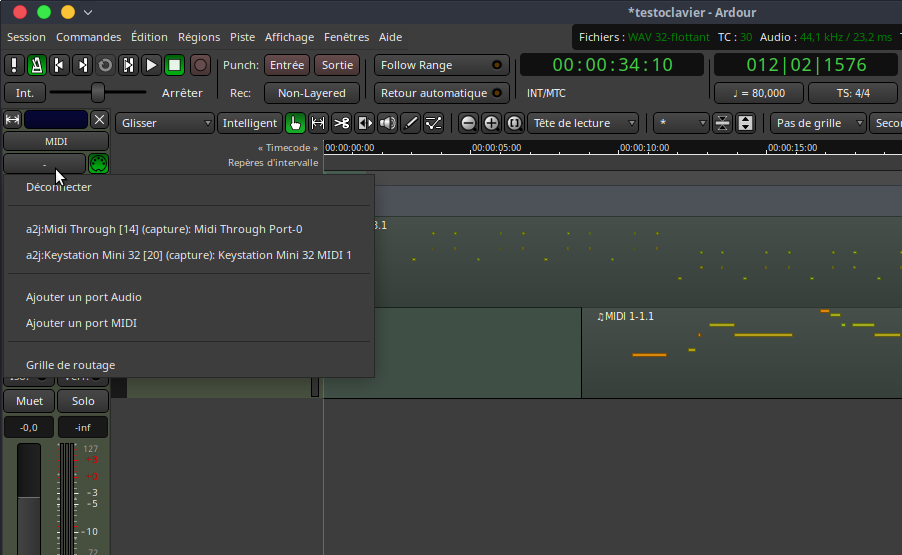Screen dimensions: 902x555
Task: Toggle the Follow Range option
Action: [x=441, y=65]
